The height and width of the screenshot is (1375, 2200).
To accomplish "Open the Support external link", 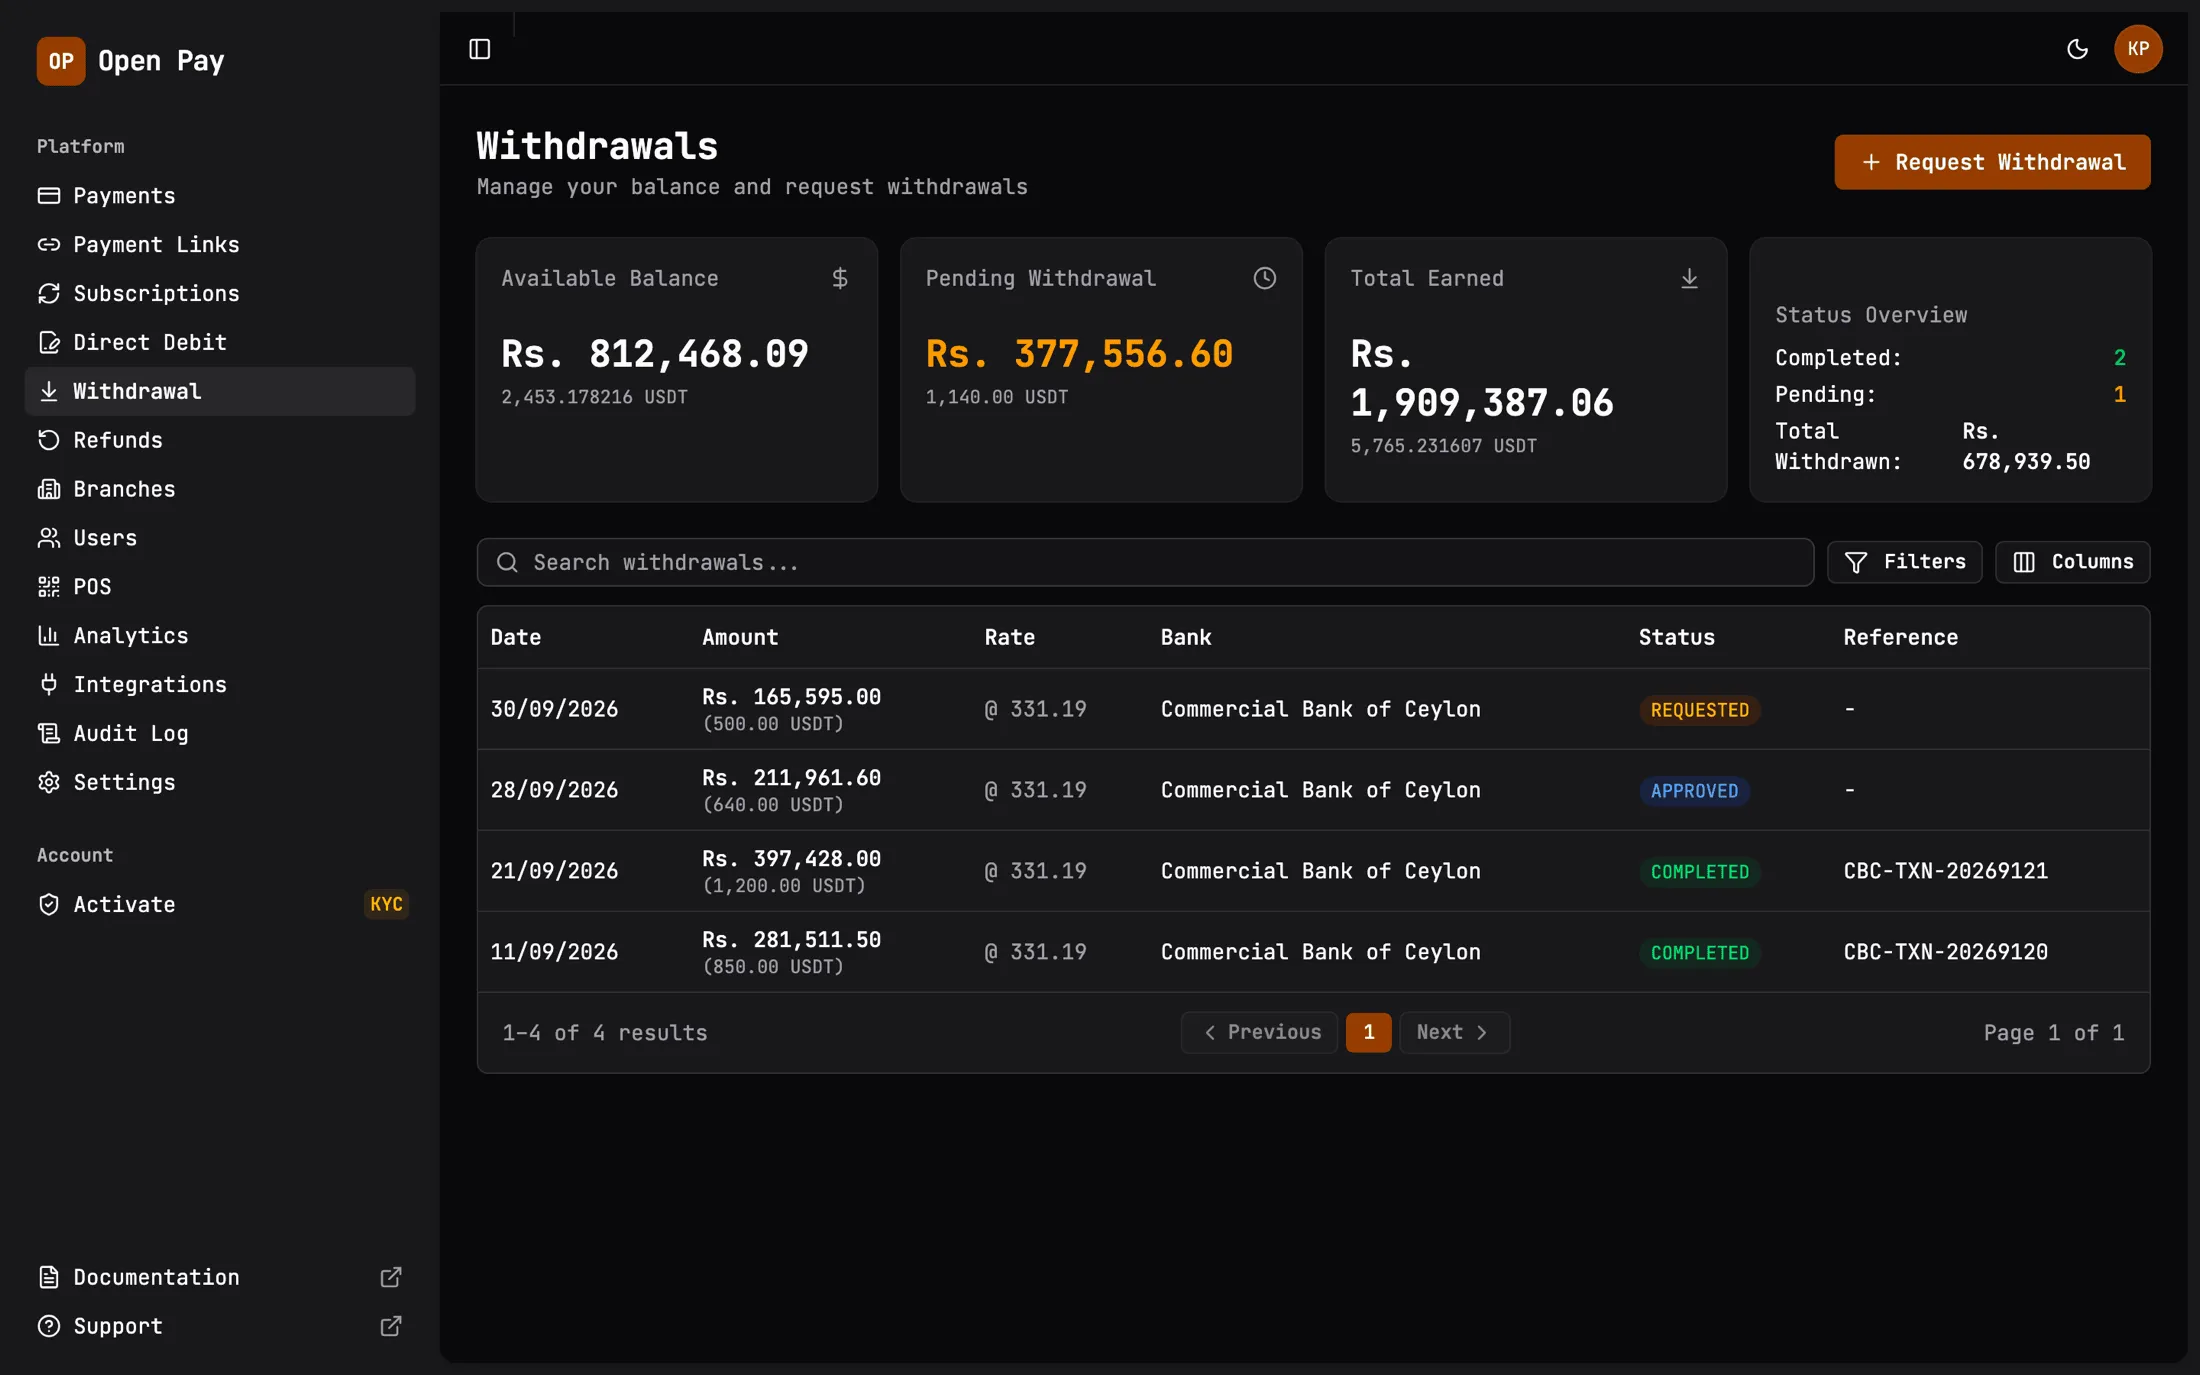I will 220,1326.
